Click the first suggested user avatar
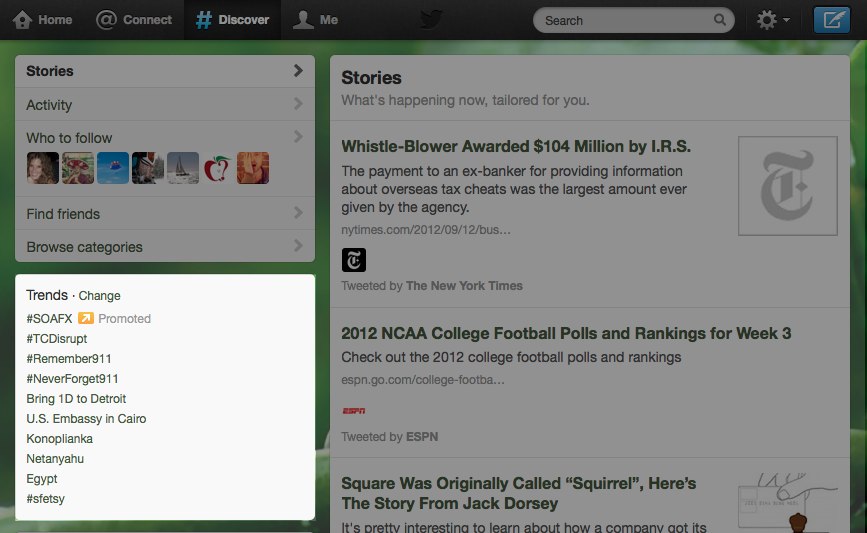The width and height of the screenshot is (867, 533). click(x=43, y=168)
